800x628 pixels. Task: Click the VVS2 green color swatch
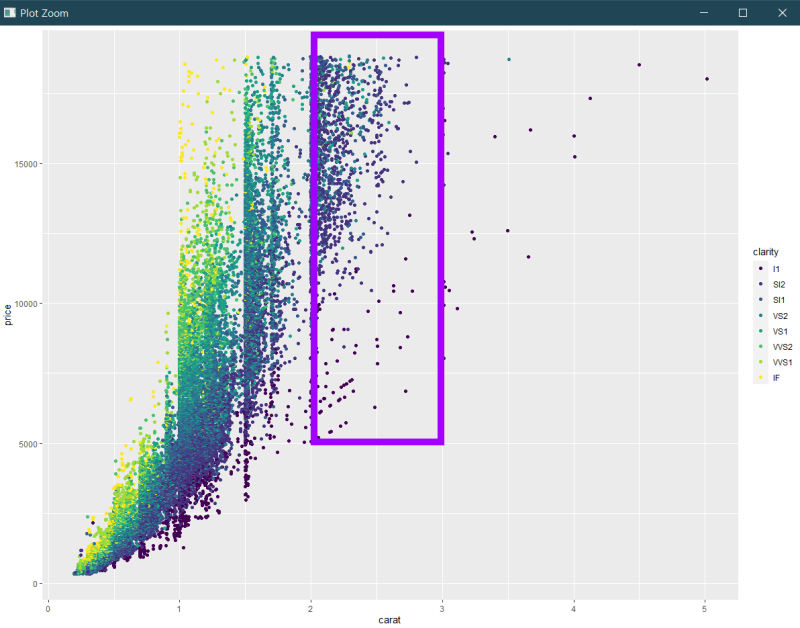tap(760, 347)
